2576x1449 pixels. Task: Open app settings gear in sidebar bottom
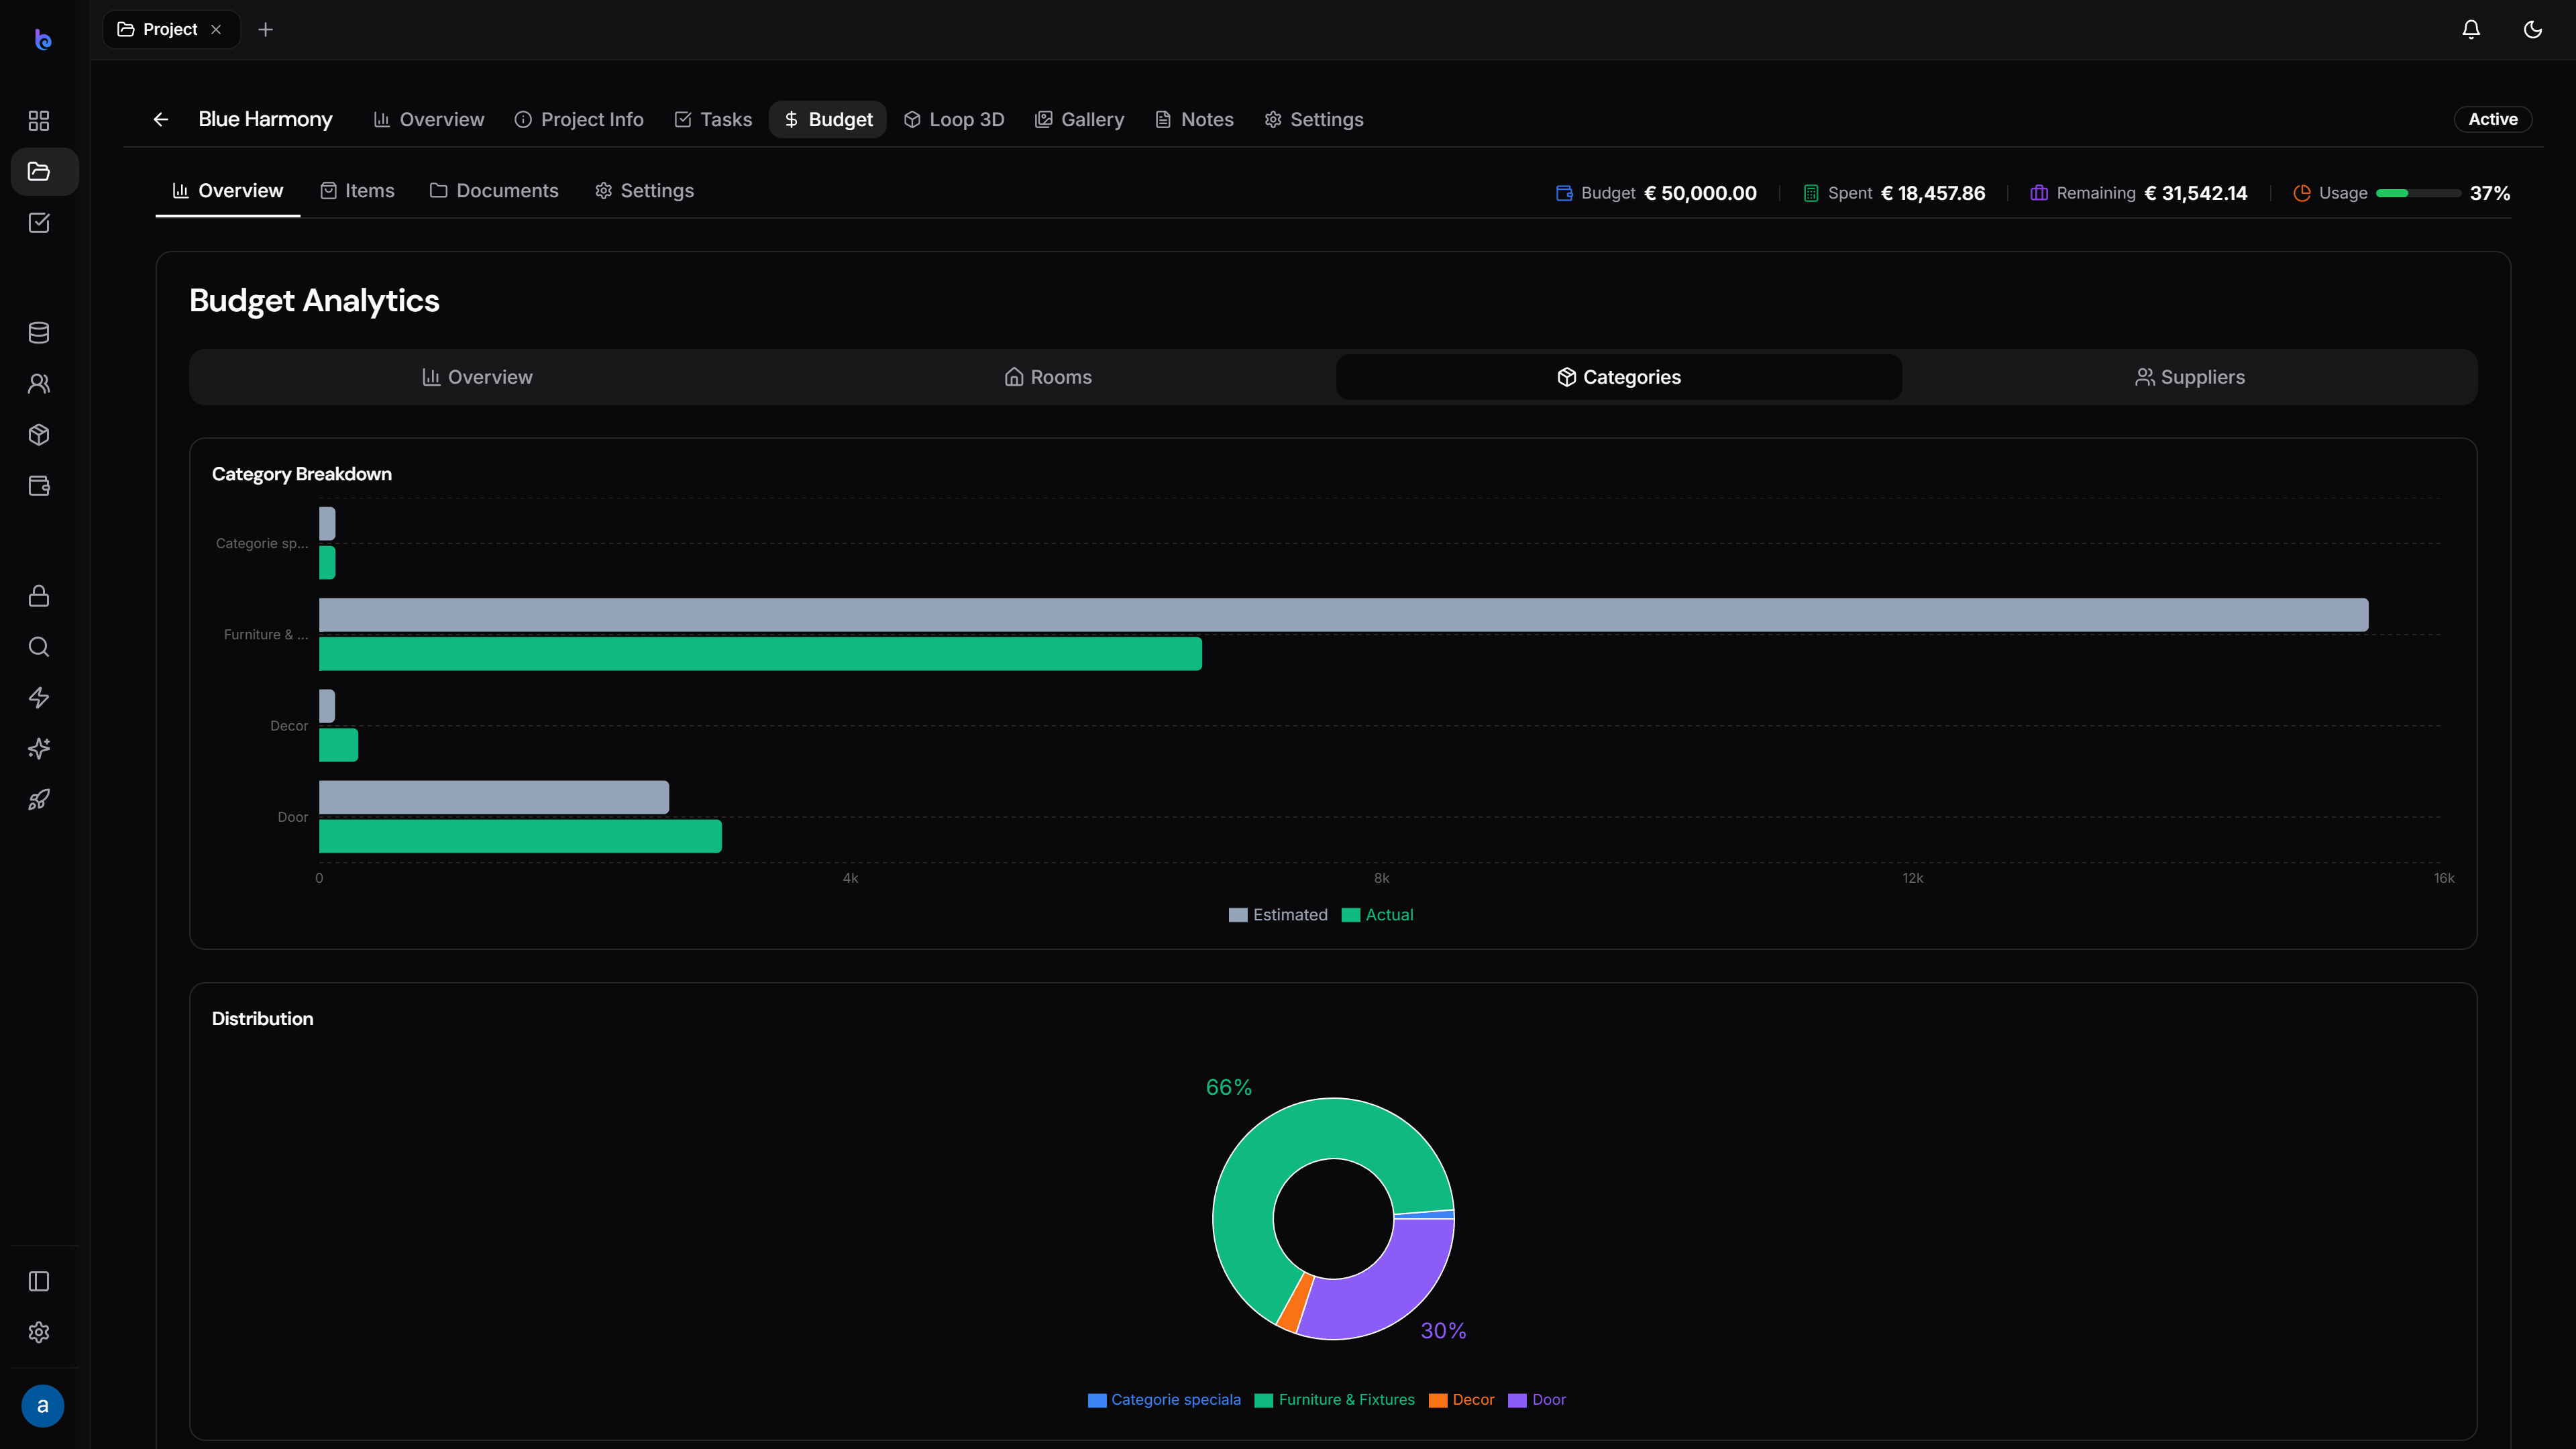coord(39,1332)
